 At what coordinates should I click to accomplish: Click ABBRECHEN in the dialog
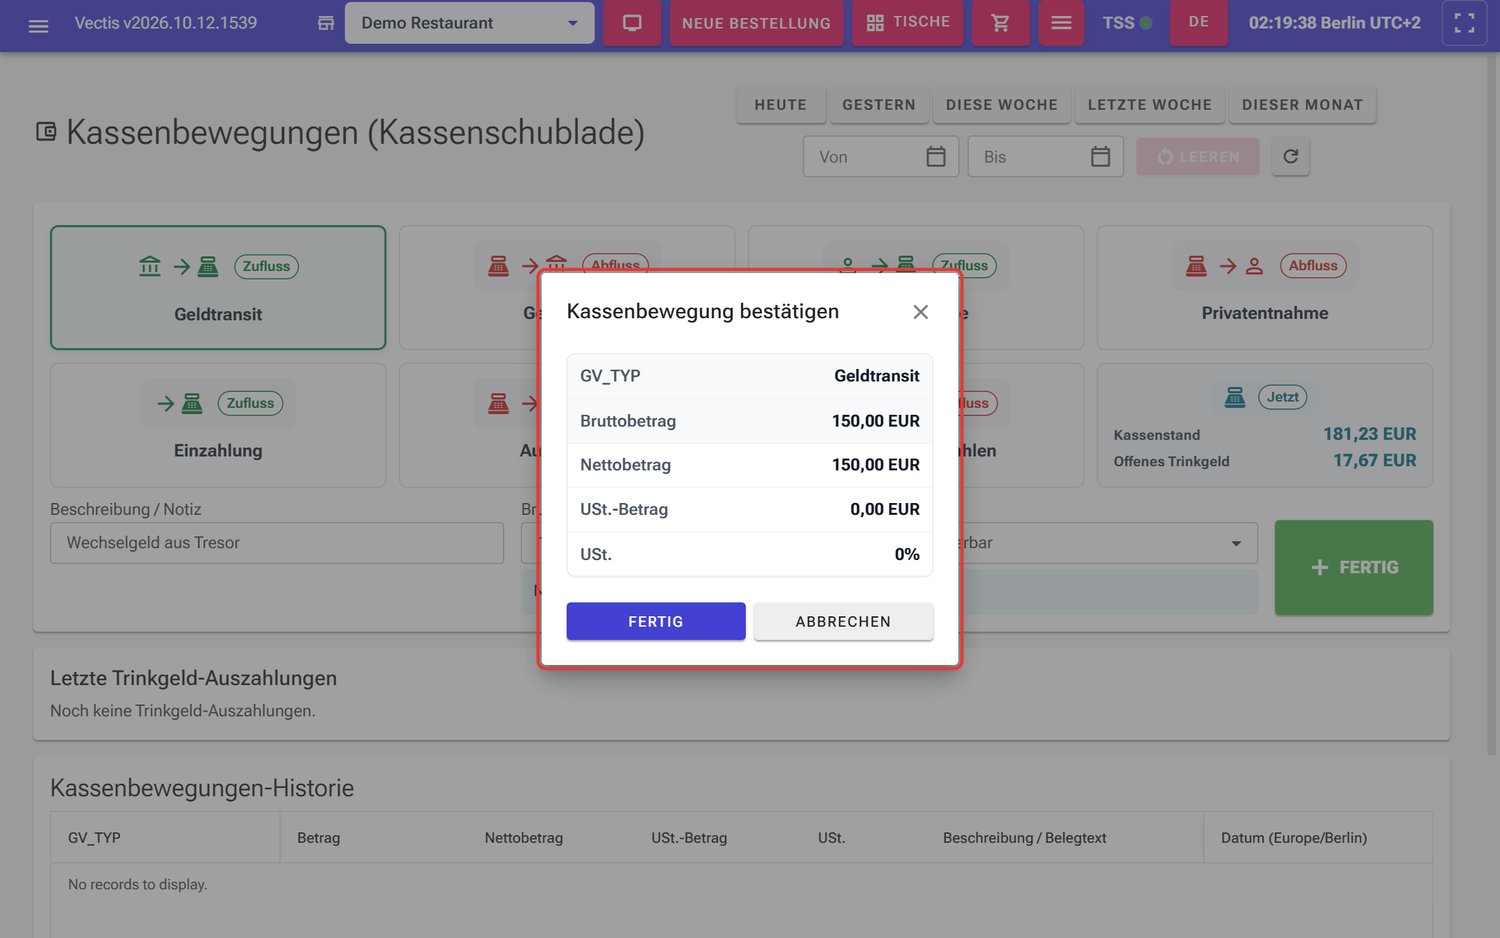click(x=843, y=621)
